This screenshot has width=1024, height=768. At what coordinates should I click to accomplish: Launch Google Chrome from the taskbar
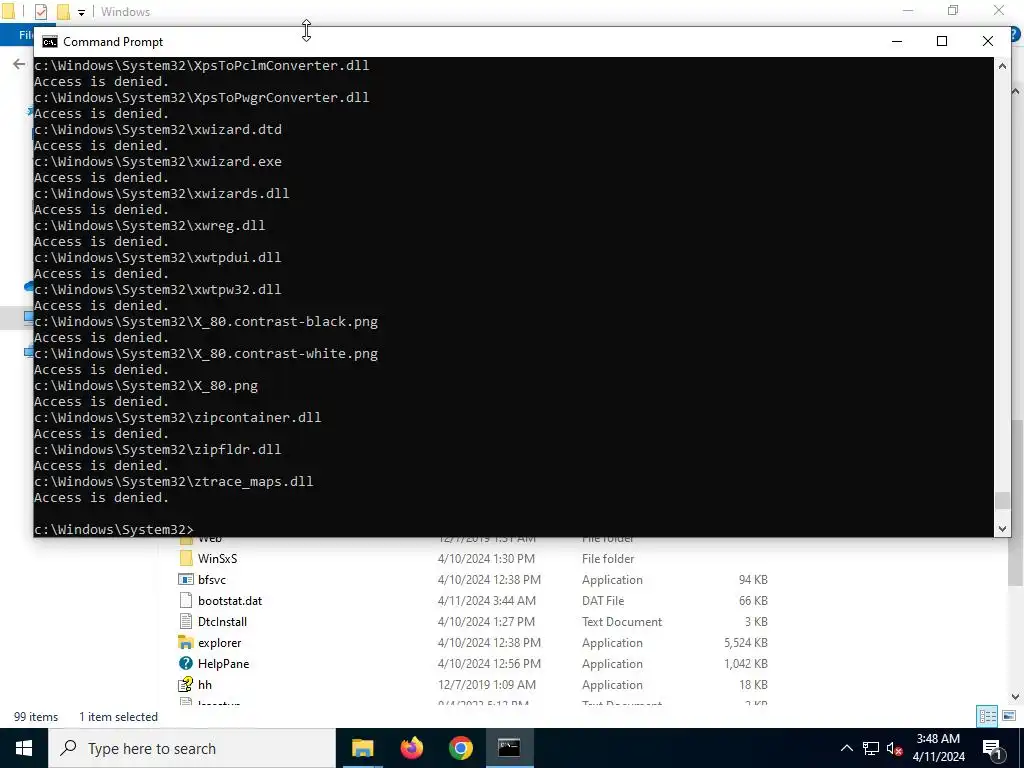[460, 748]
